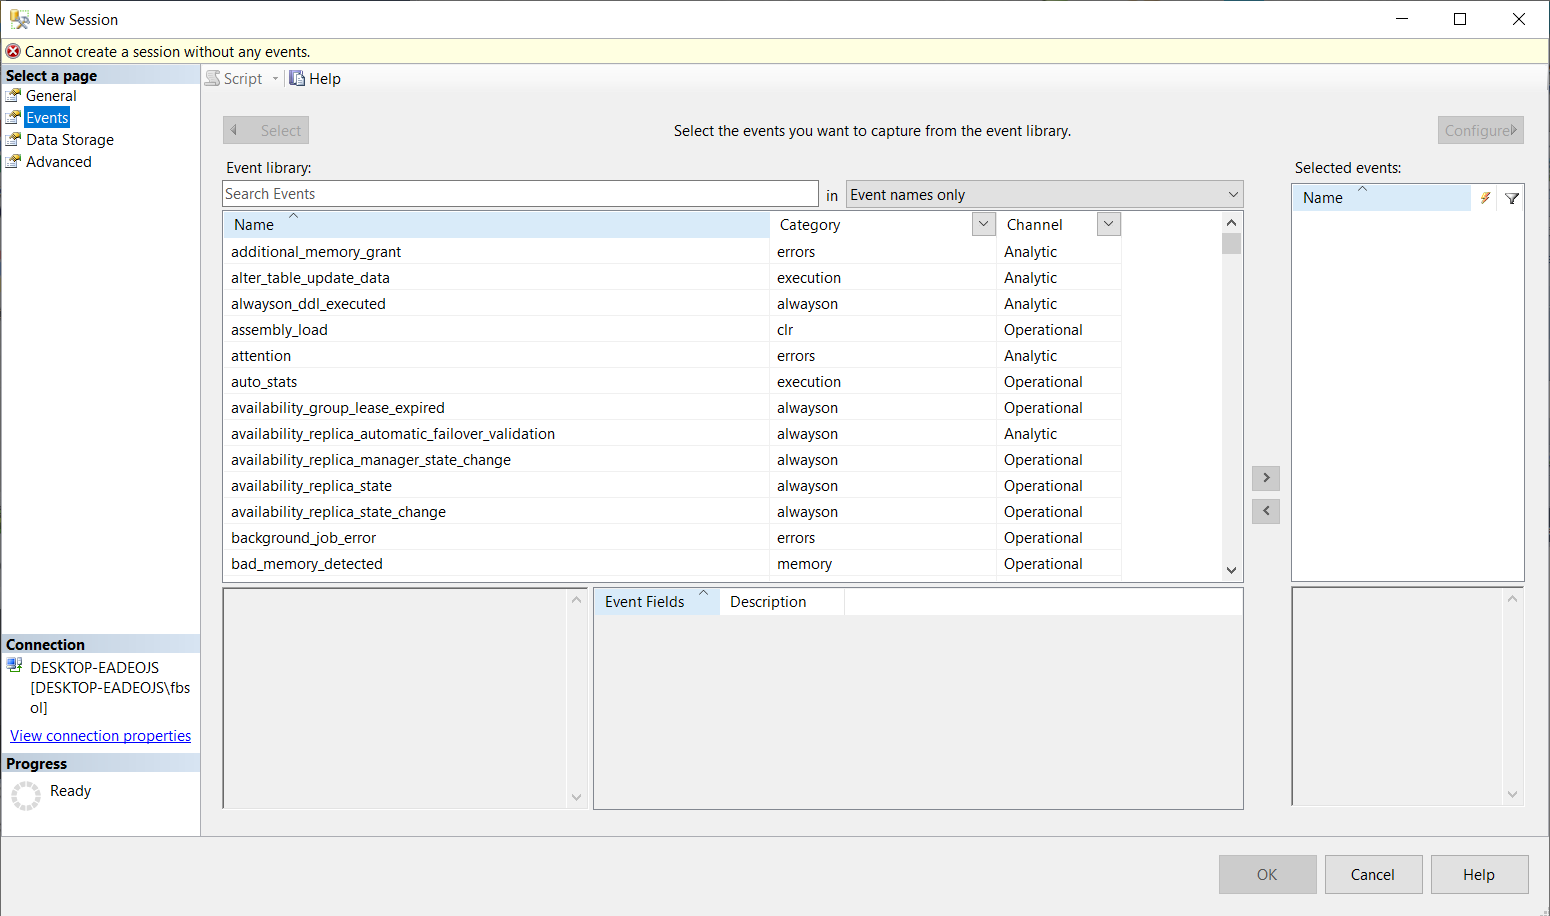Click the Cancel button
Viewport: 1550px width, 916px height.
1372,875
